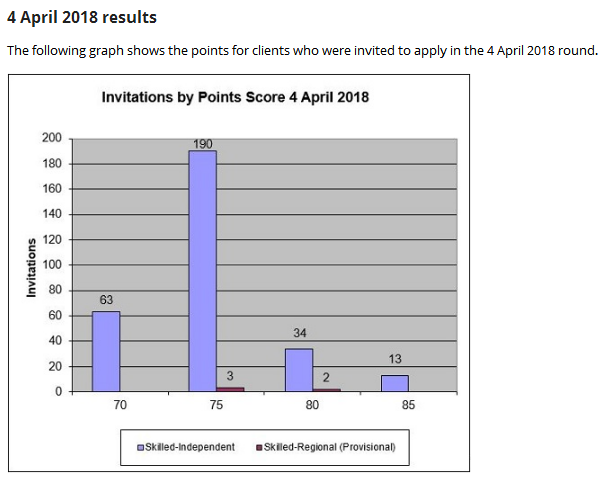This screenshot has width=609, height=483.
Task: Click the small maroon bar at 75 points
Action: (230, 389)
